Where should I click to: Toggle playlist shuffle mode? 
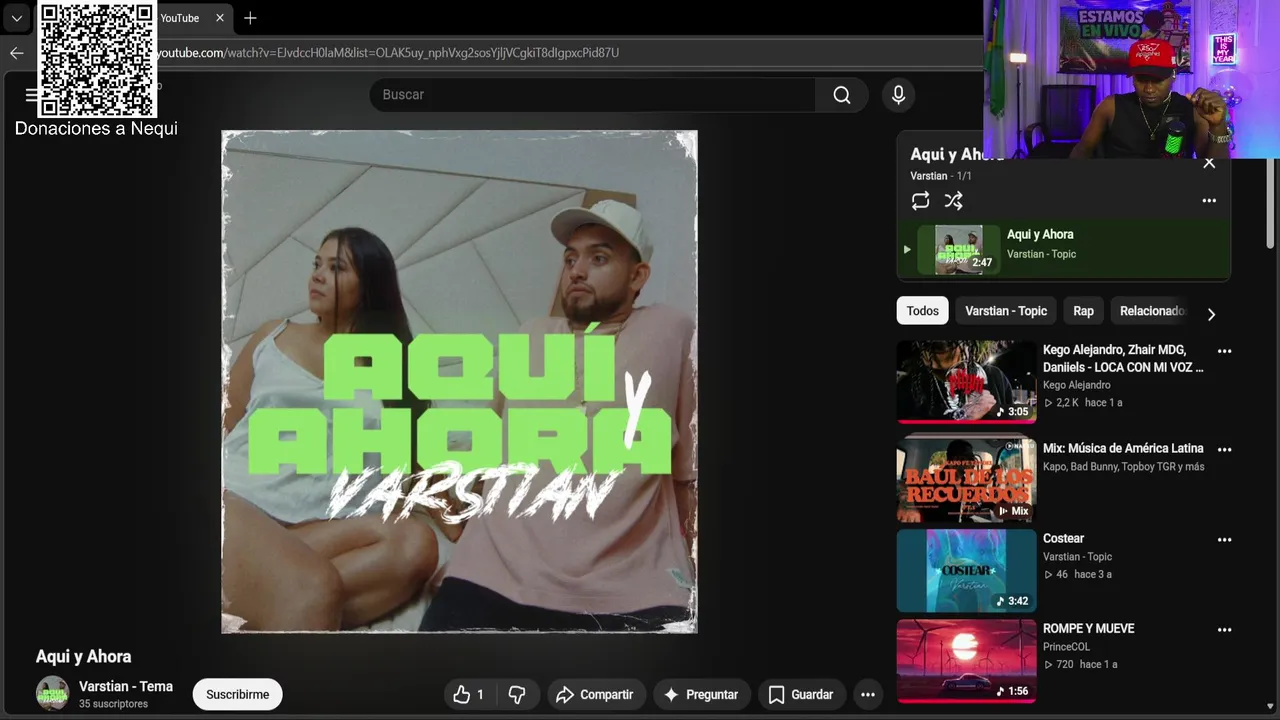point(953,201)
